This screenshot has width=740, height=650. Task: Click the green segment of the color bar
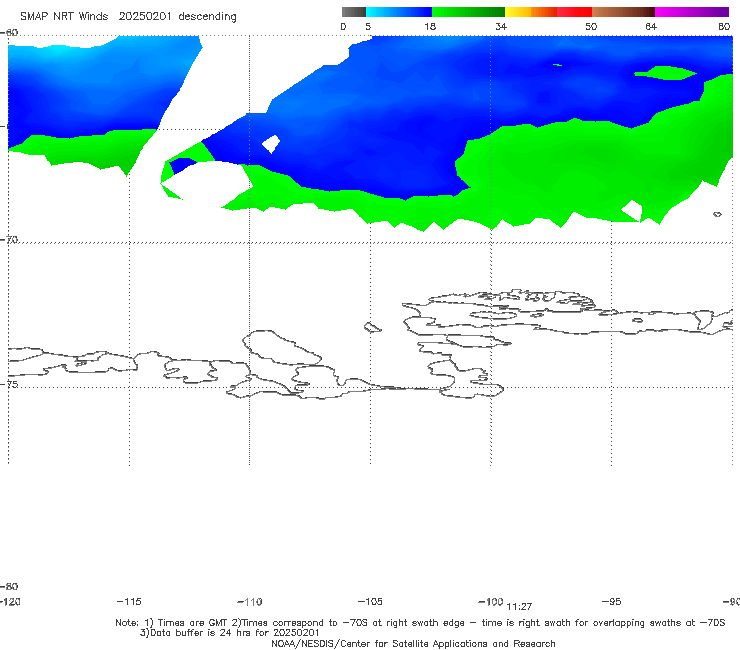click(468, 12)
